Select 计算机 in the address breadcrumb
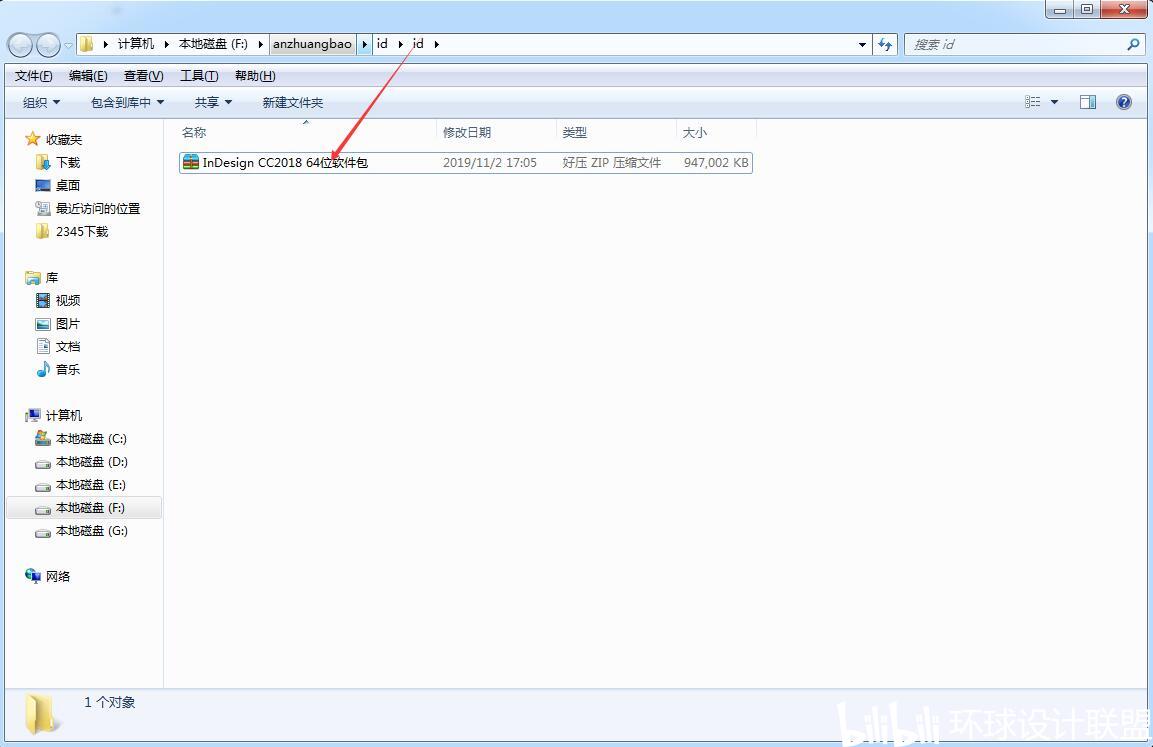This screenshot has width=1153, height=747. pos(136,44)
